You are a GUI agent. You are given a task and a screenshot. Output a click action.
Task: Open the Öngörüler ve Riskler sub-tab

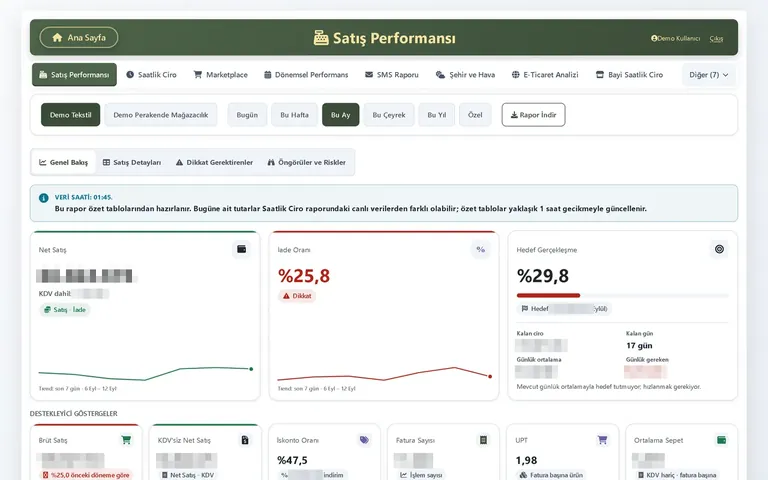coord(307,162)
